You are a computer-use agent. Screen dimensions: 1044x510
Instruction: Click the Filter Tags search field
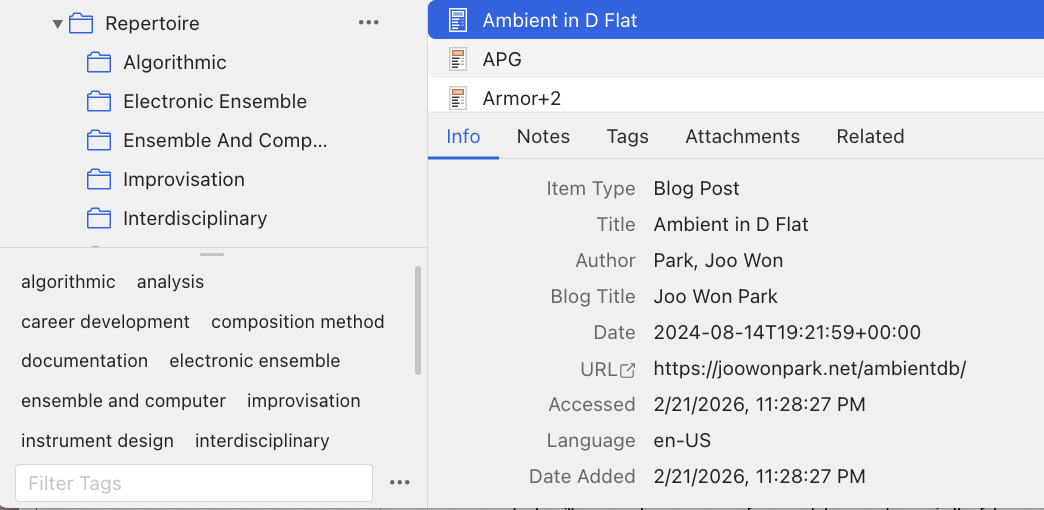click(x=194, y=483)
